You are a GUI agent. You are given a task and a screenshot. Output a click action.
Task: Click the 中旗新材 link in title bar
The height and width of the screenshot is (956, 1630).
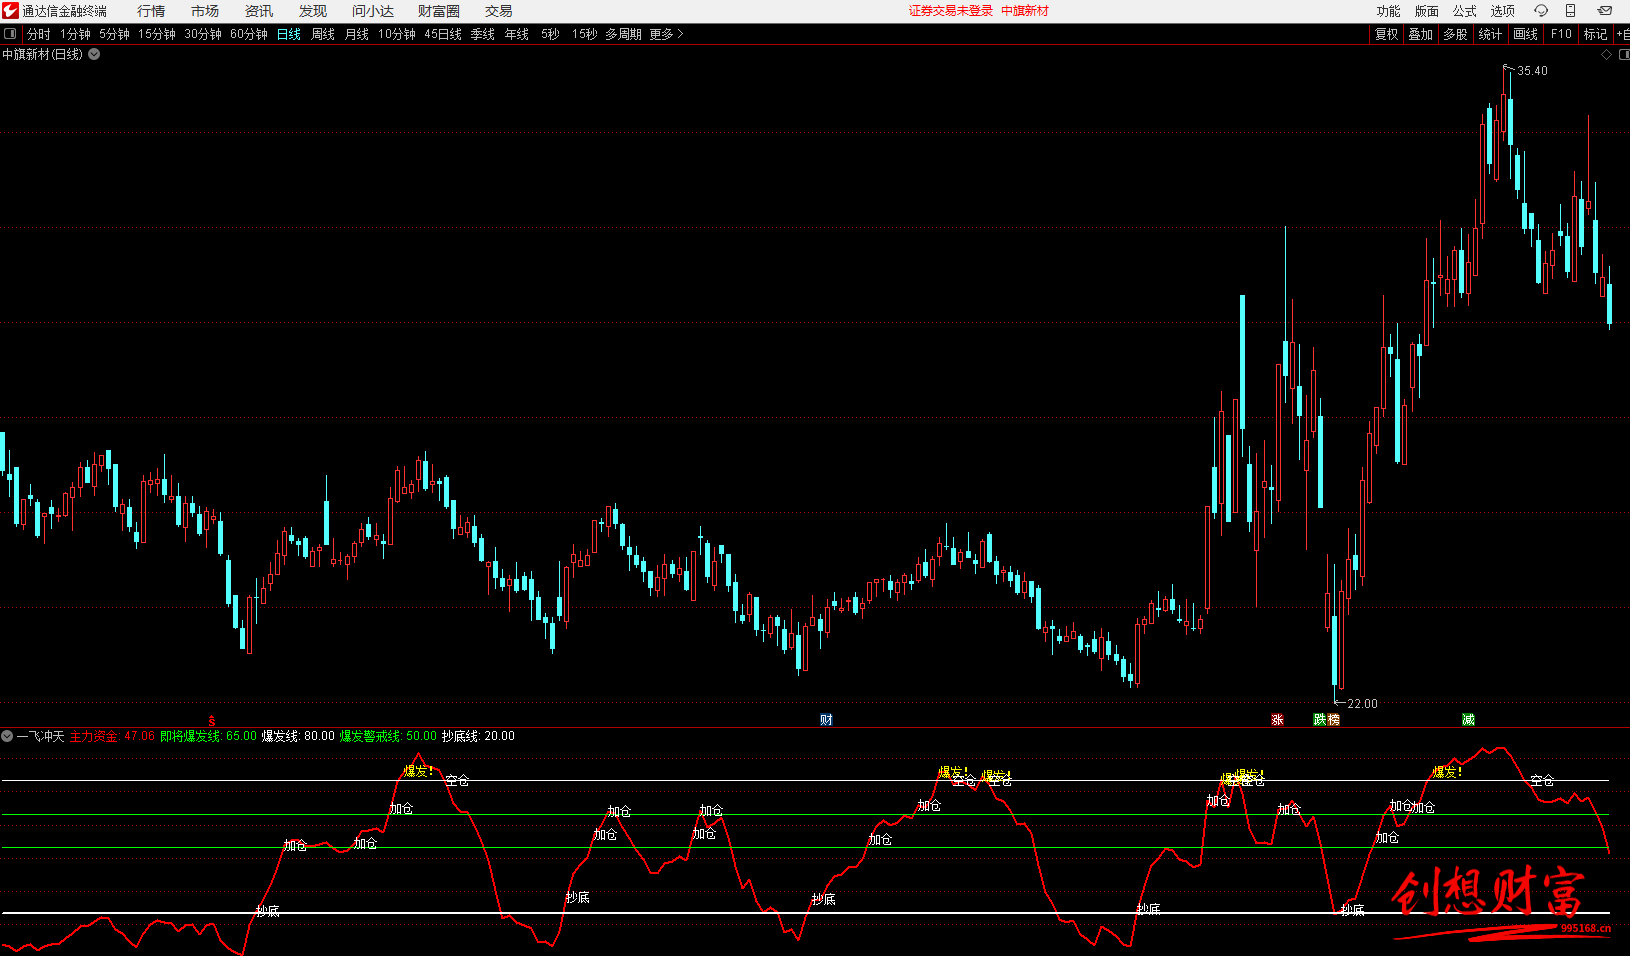tap(1025, 11)
